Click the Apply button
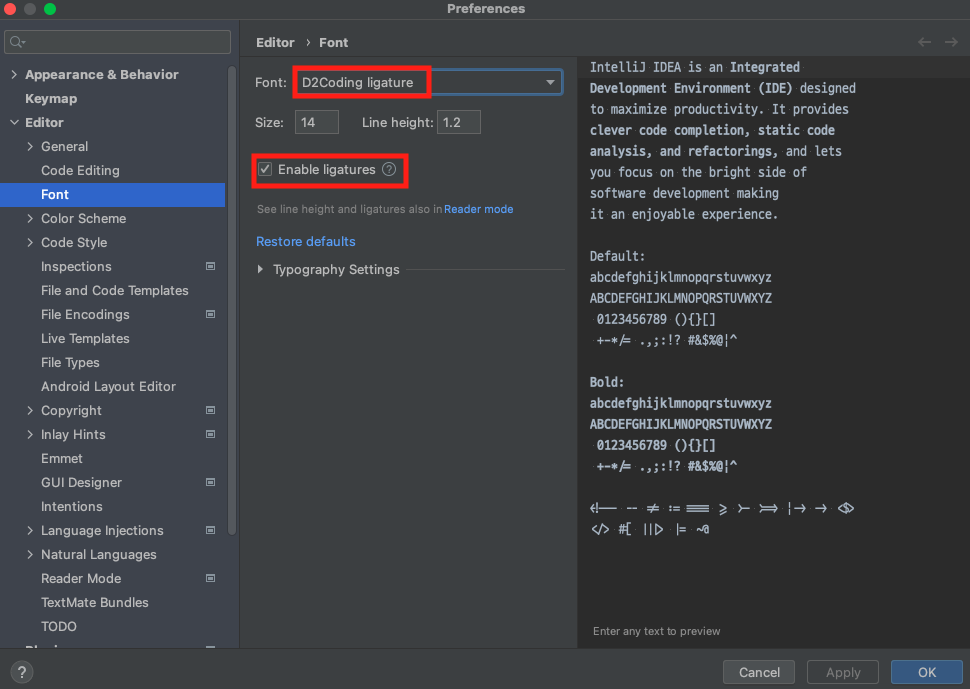 click(843, 672)
